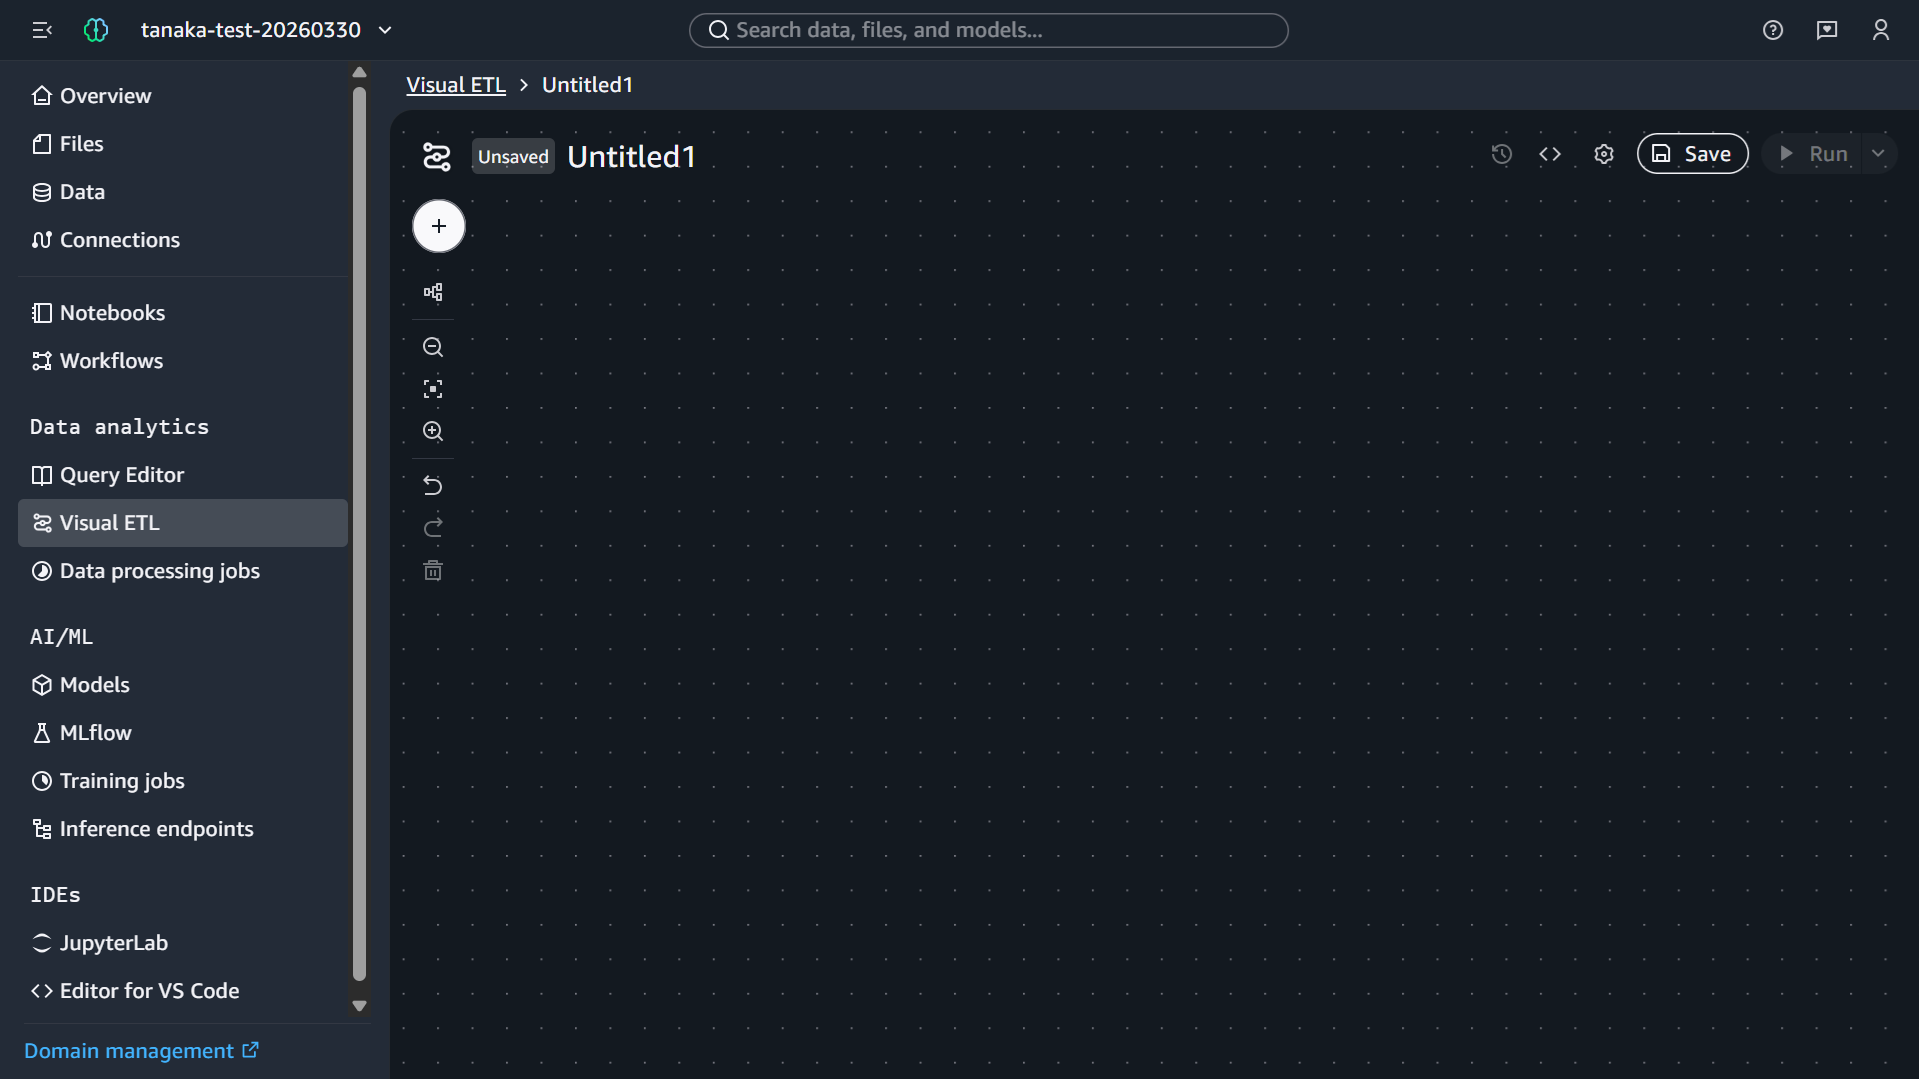The height and width of the screenshot is (1080, 1920).
Task: Redo the last action
Action: coord(433,528)
